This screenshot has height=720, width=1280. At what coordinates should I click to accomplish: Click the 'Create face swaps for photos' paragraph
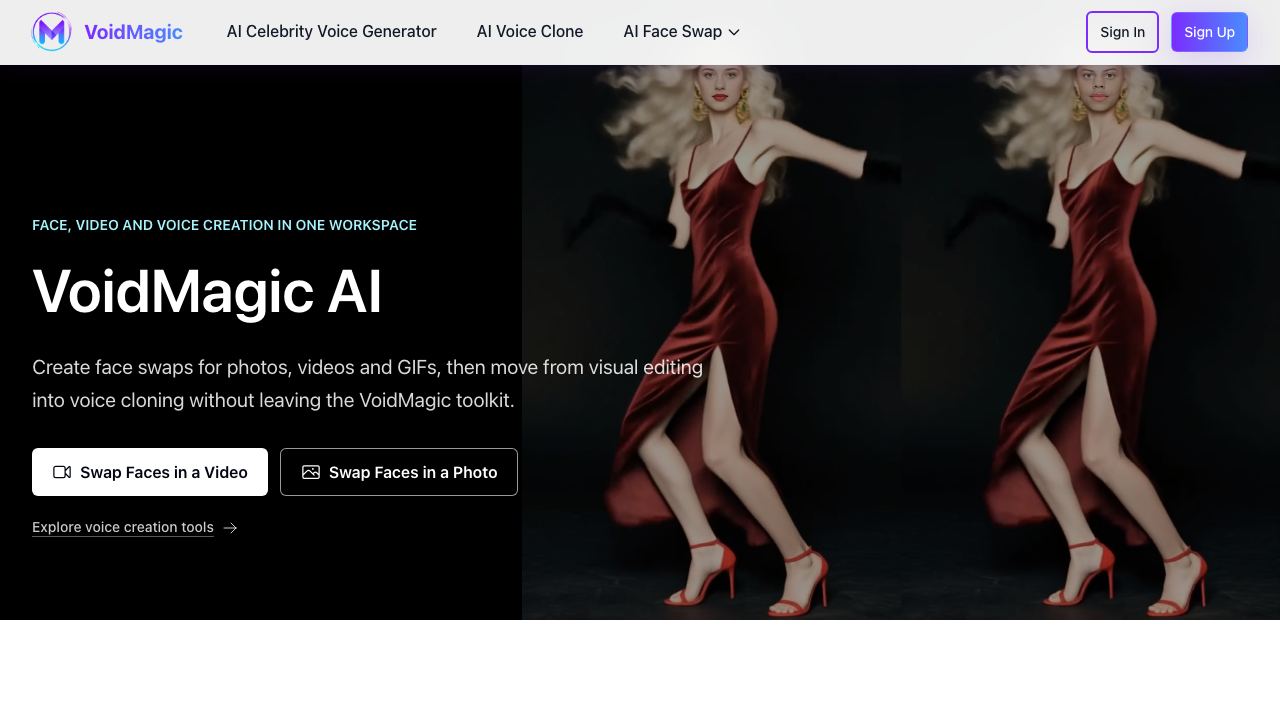click(x=368, y=384)
